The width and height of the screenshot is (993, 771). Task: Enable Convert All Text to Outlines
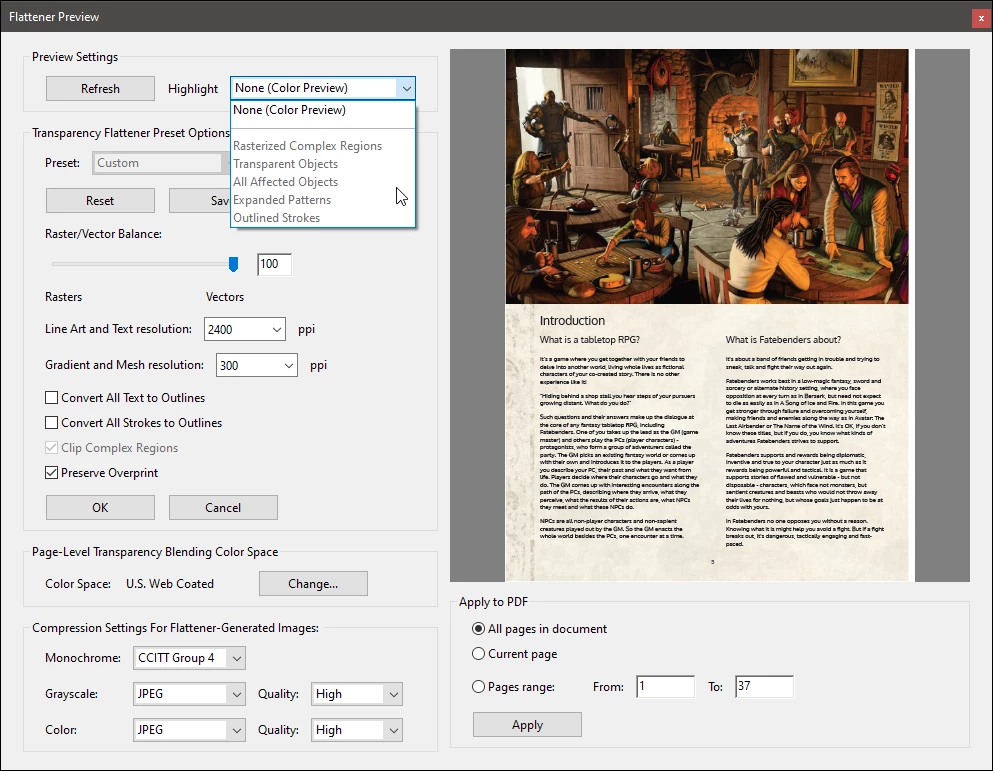[53, 398]
